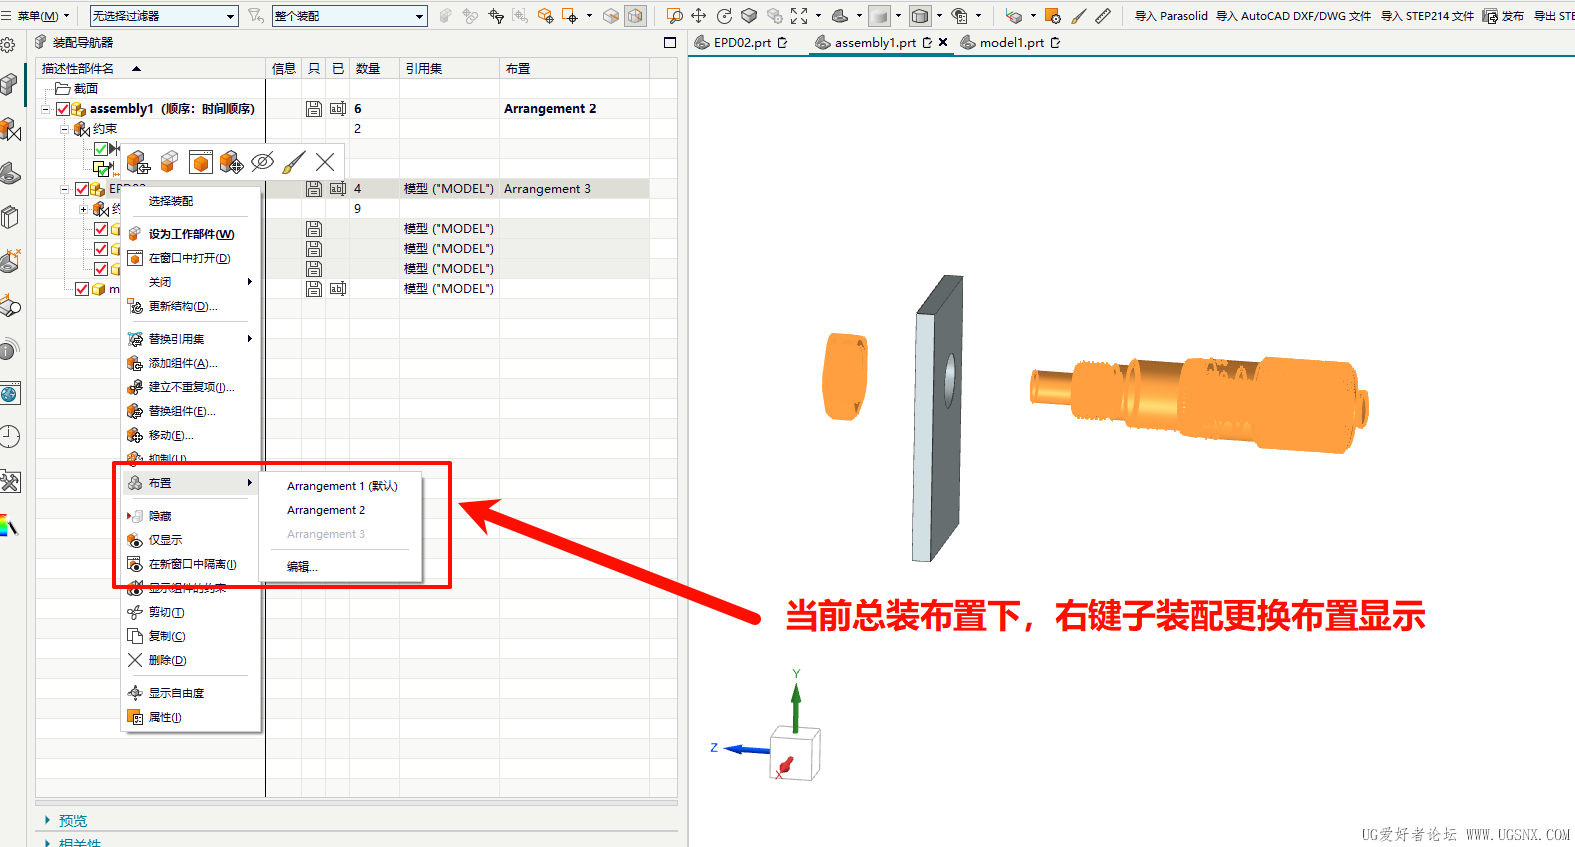Click 导入 STEP214 文件 button
Image resolution: width=1575 pixels, height=847 pixels.
1427,16
